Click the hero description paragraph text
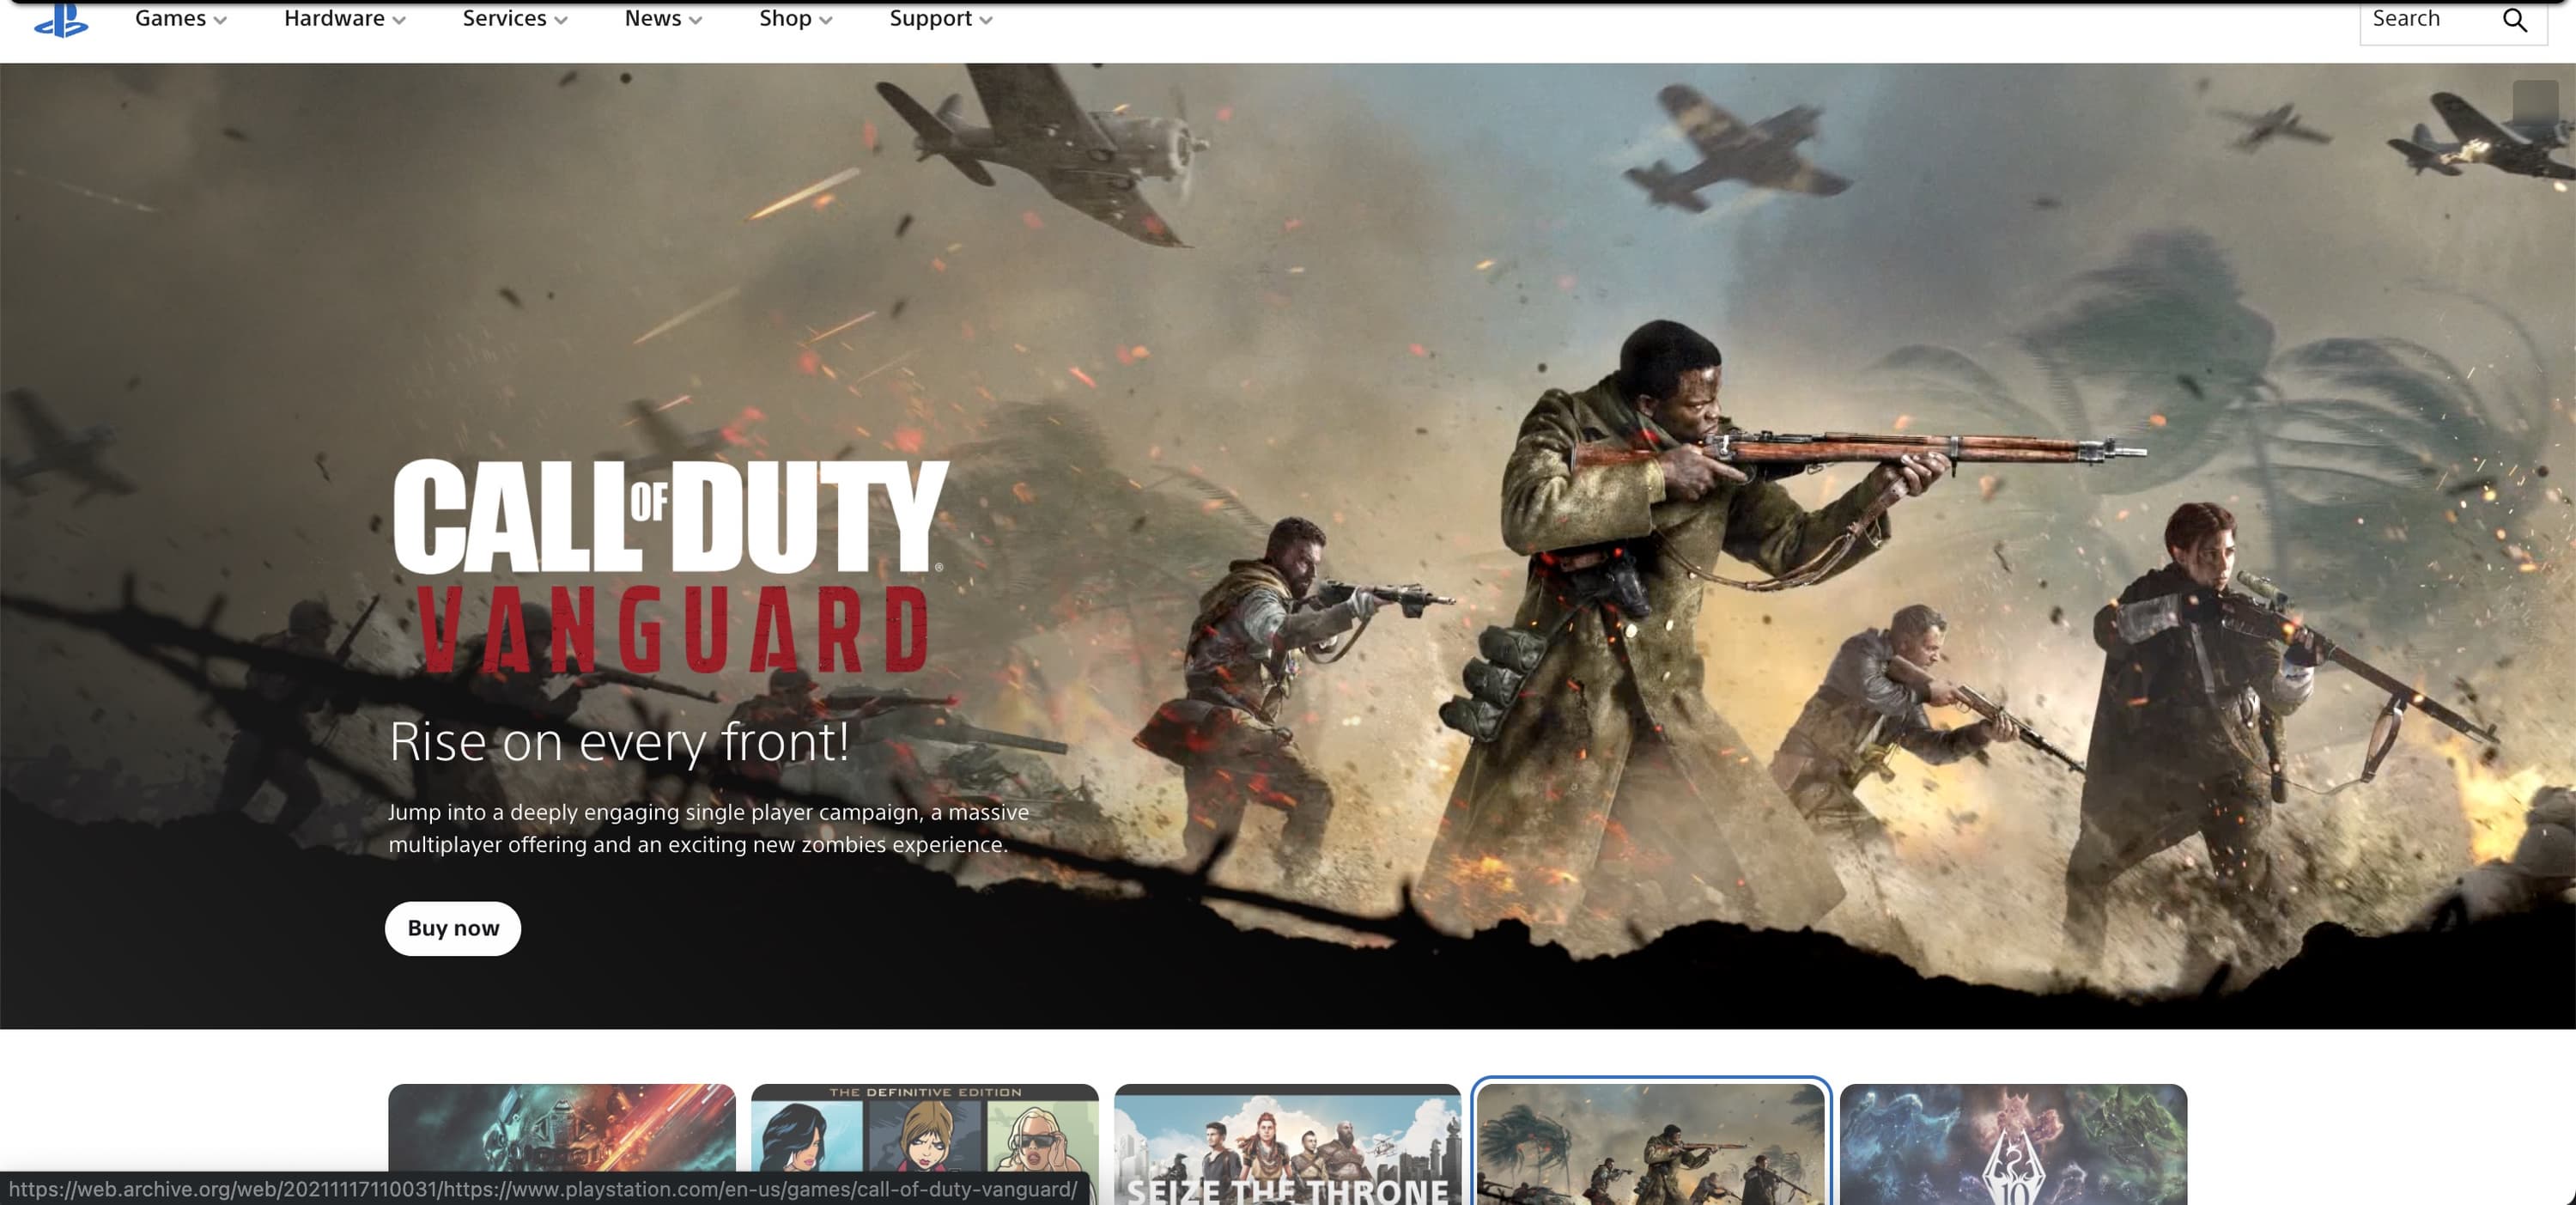The width and height of the screenshot is (2576, 1205). point(708,828)
